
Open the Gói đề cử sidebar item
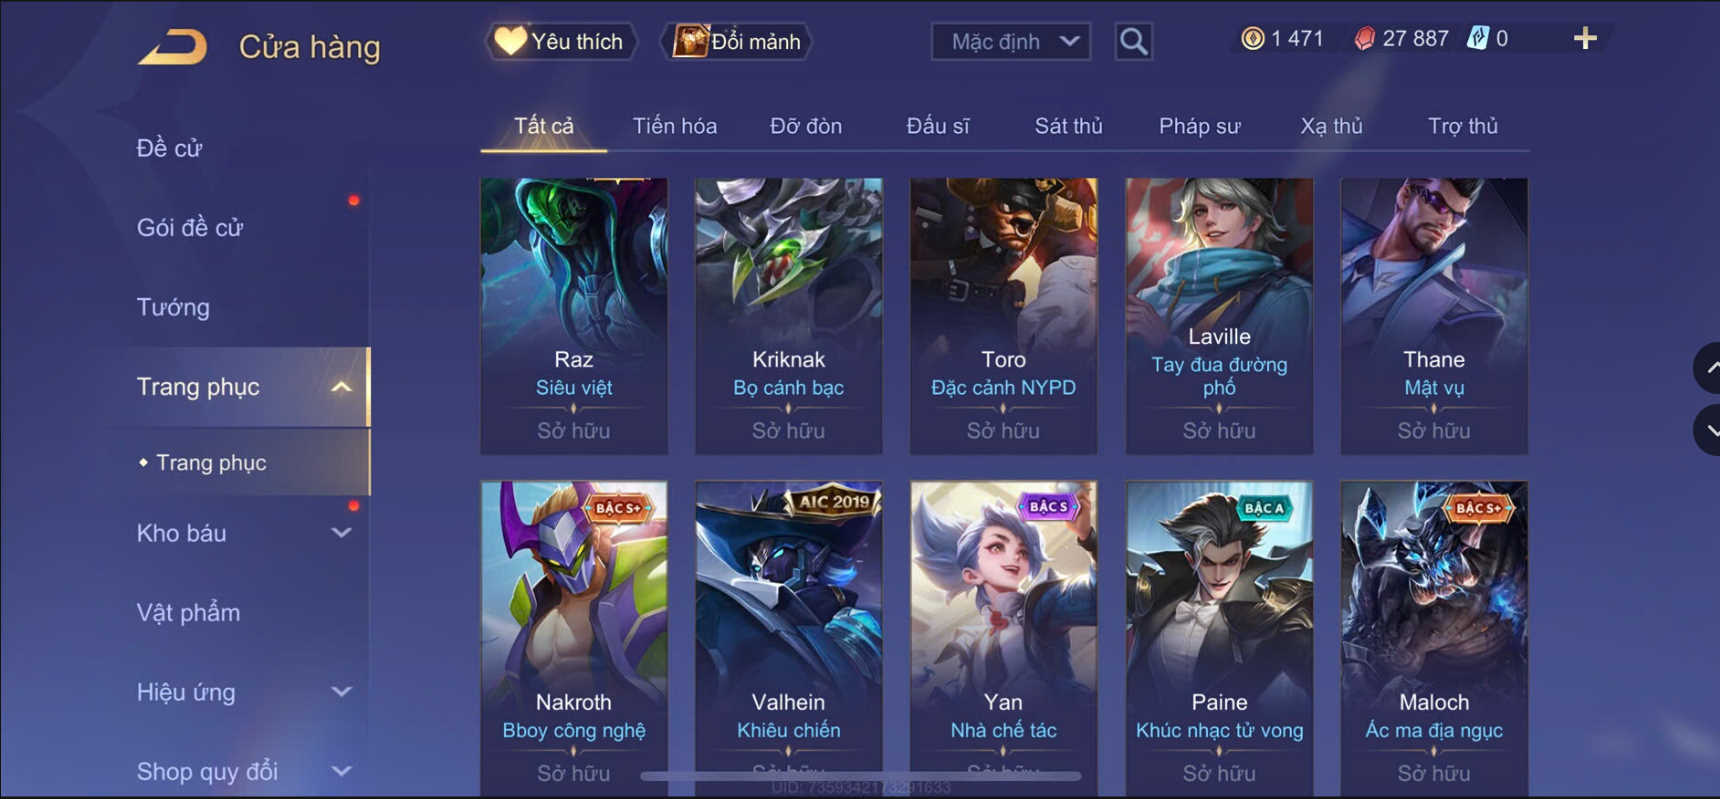pos(190,228)
